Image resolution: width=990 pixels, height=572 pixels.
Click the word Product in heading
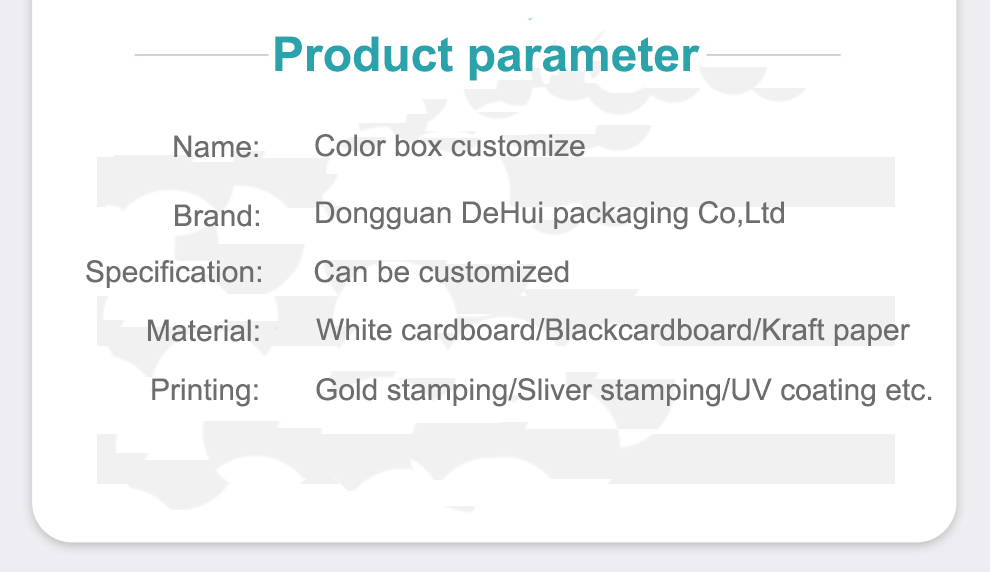point(363,54)
